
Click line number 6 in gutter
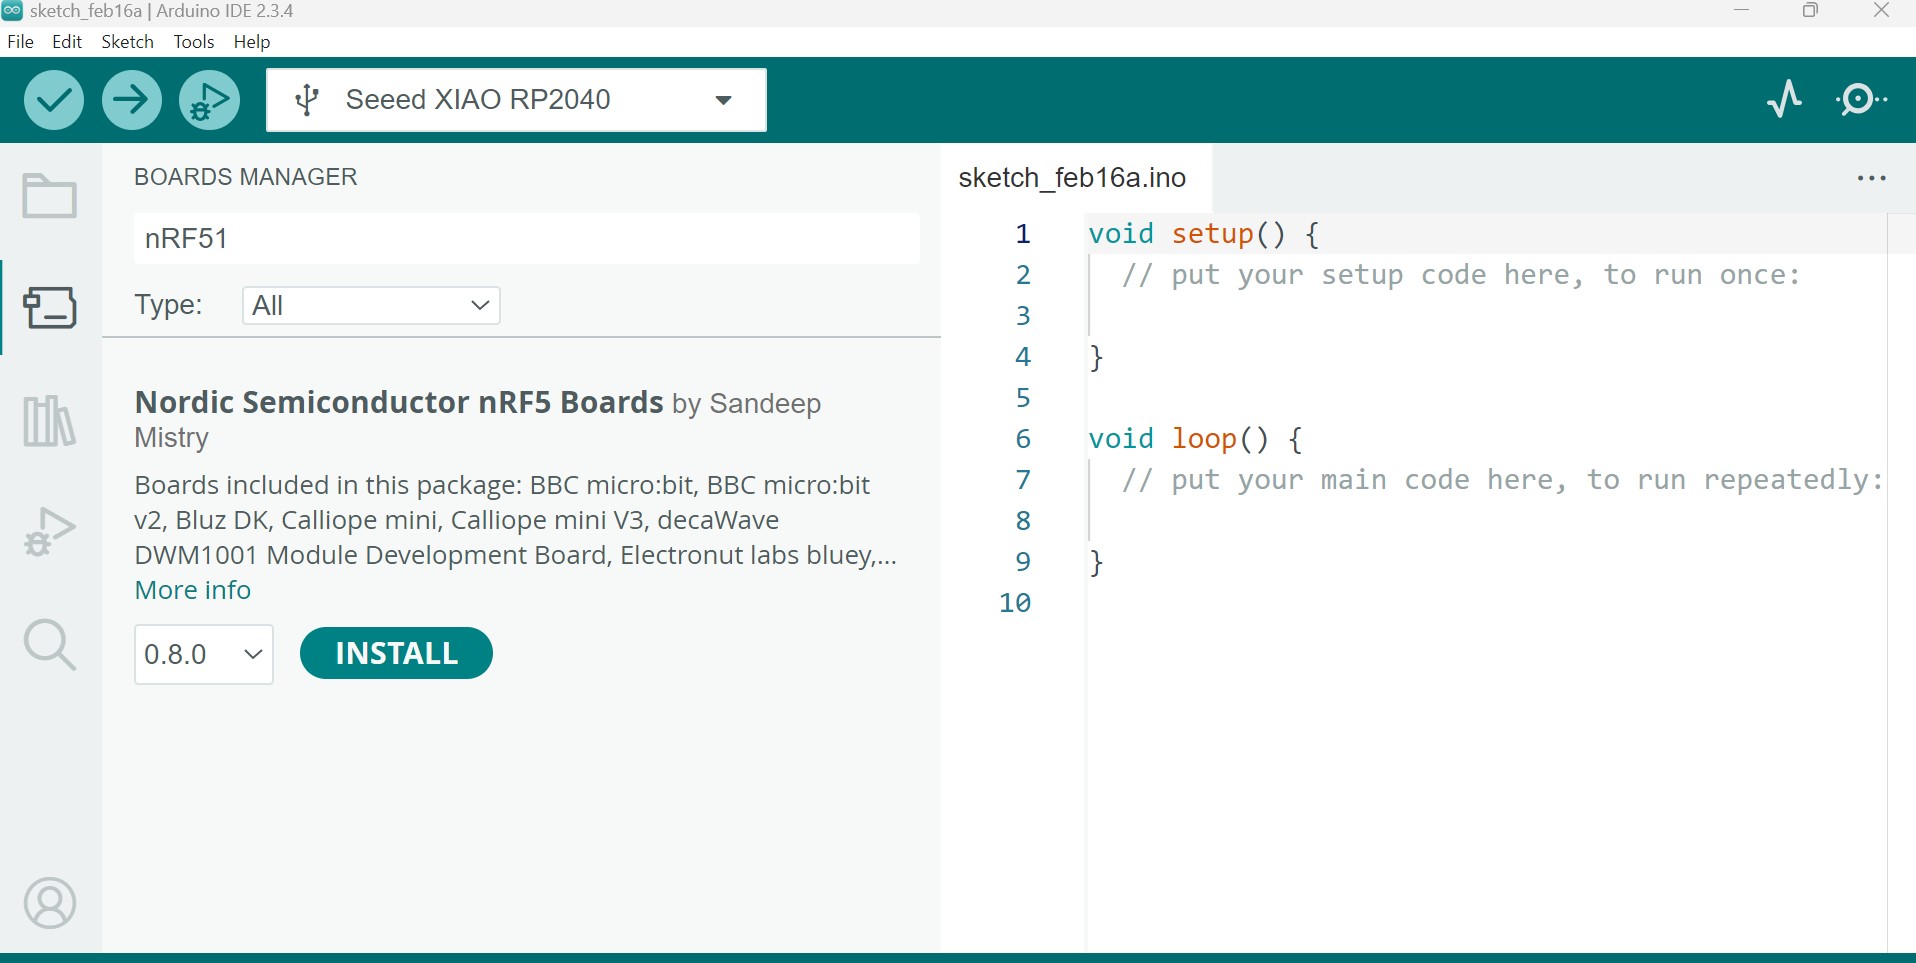(x=1023, y=439)
